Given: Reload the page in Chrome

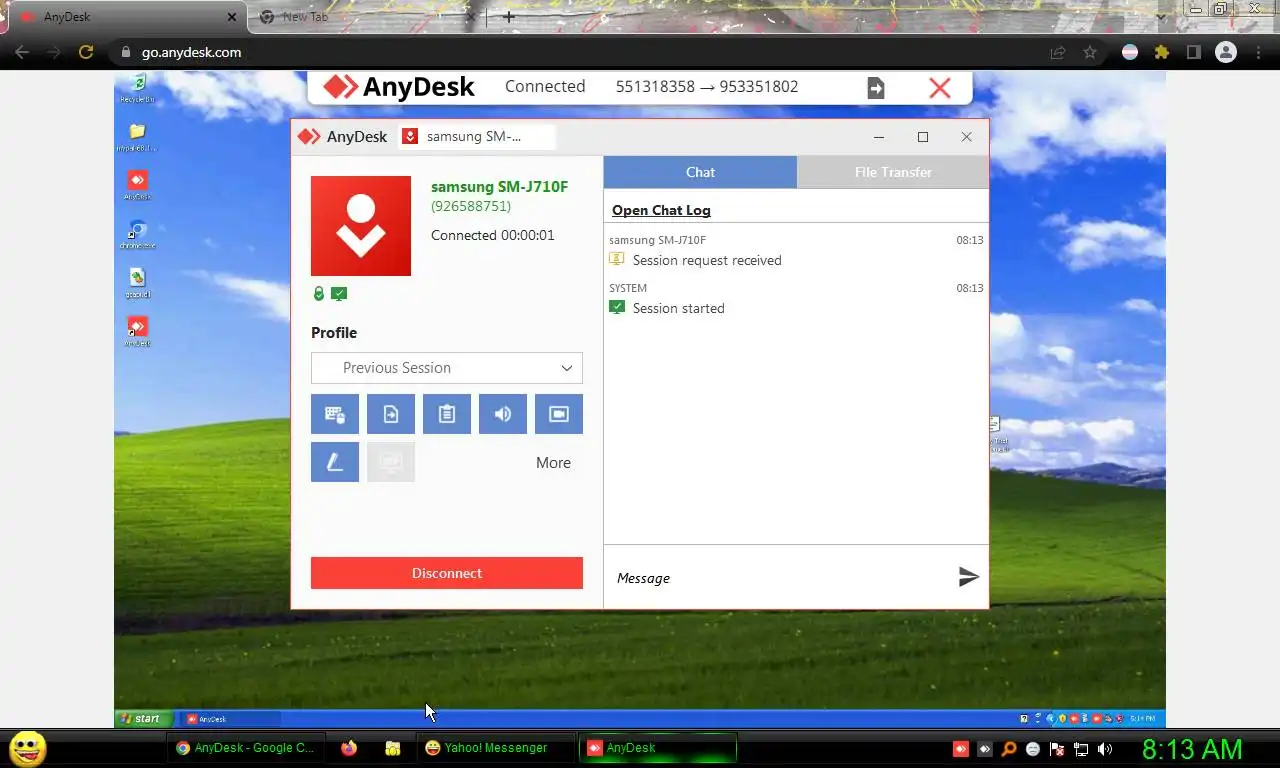Looking at the screenshot, I should click(86, 52).
